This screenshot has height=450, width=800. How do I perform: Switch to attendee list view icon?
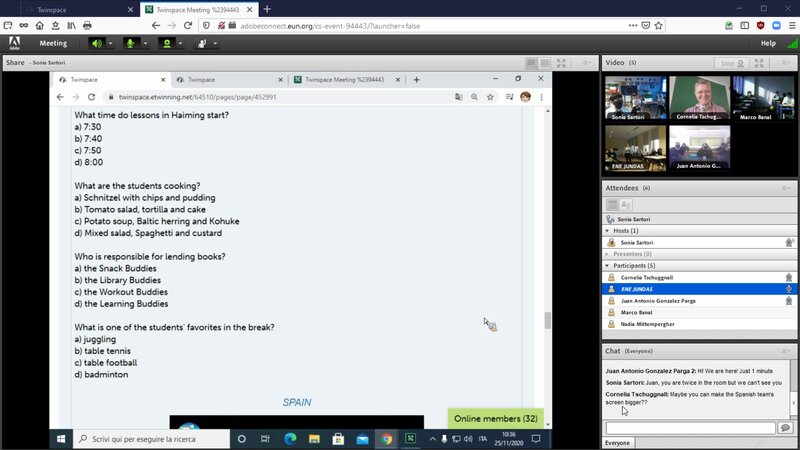[x=612, y=205]
